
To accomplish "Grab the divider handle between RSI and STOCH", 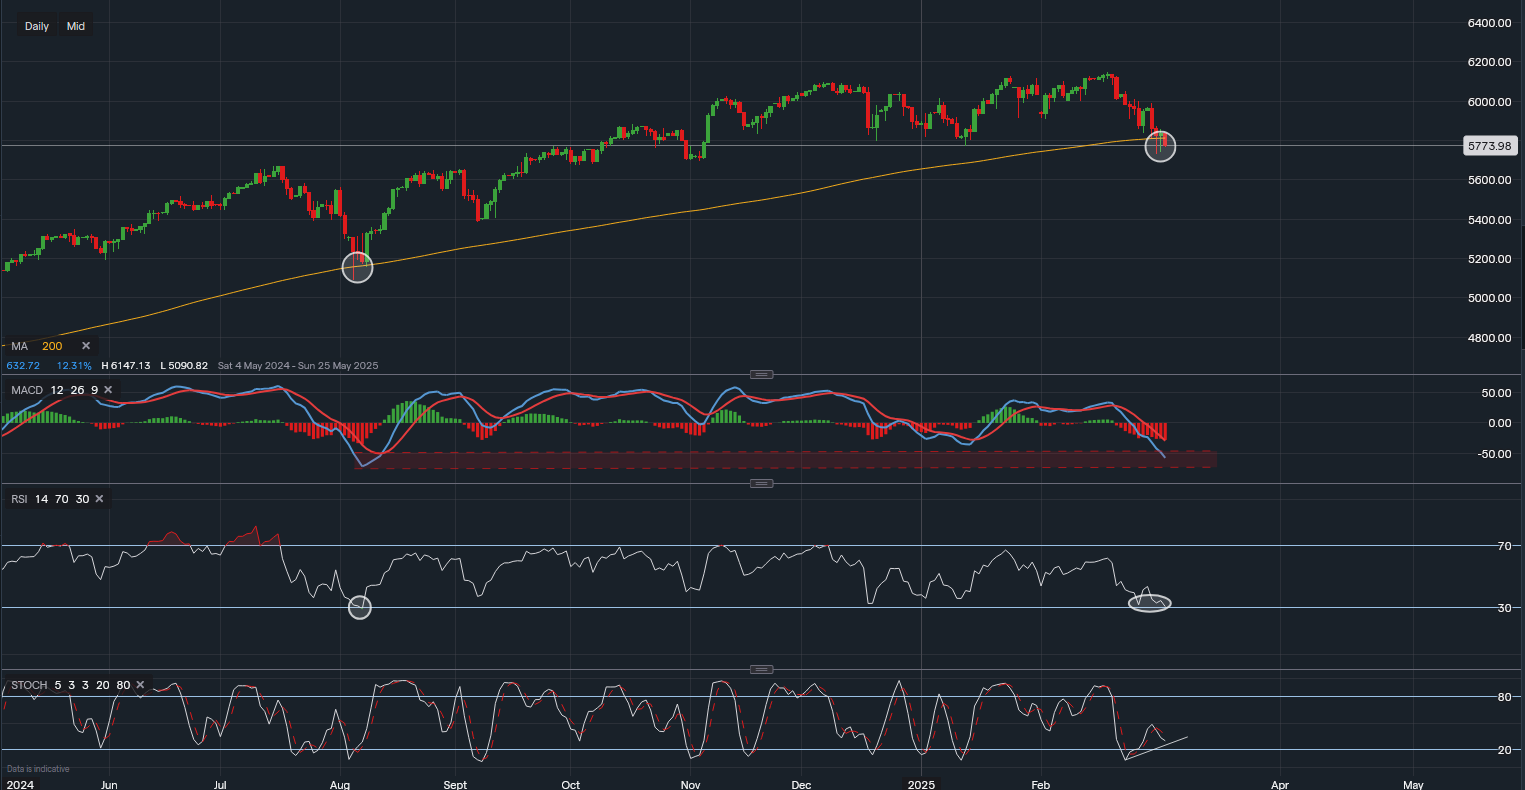I will 762,669.
